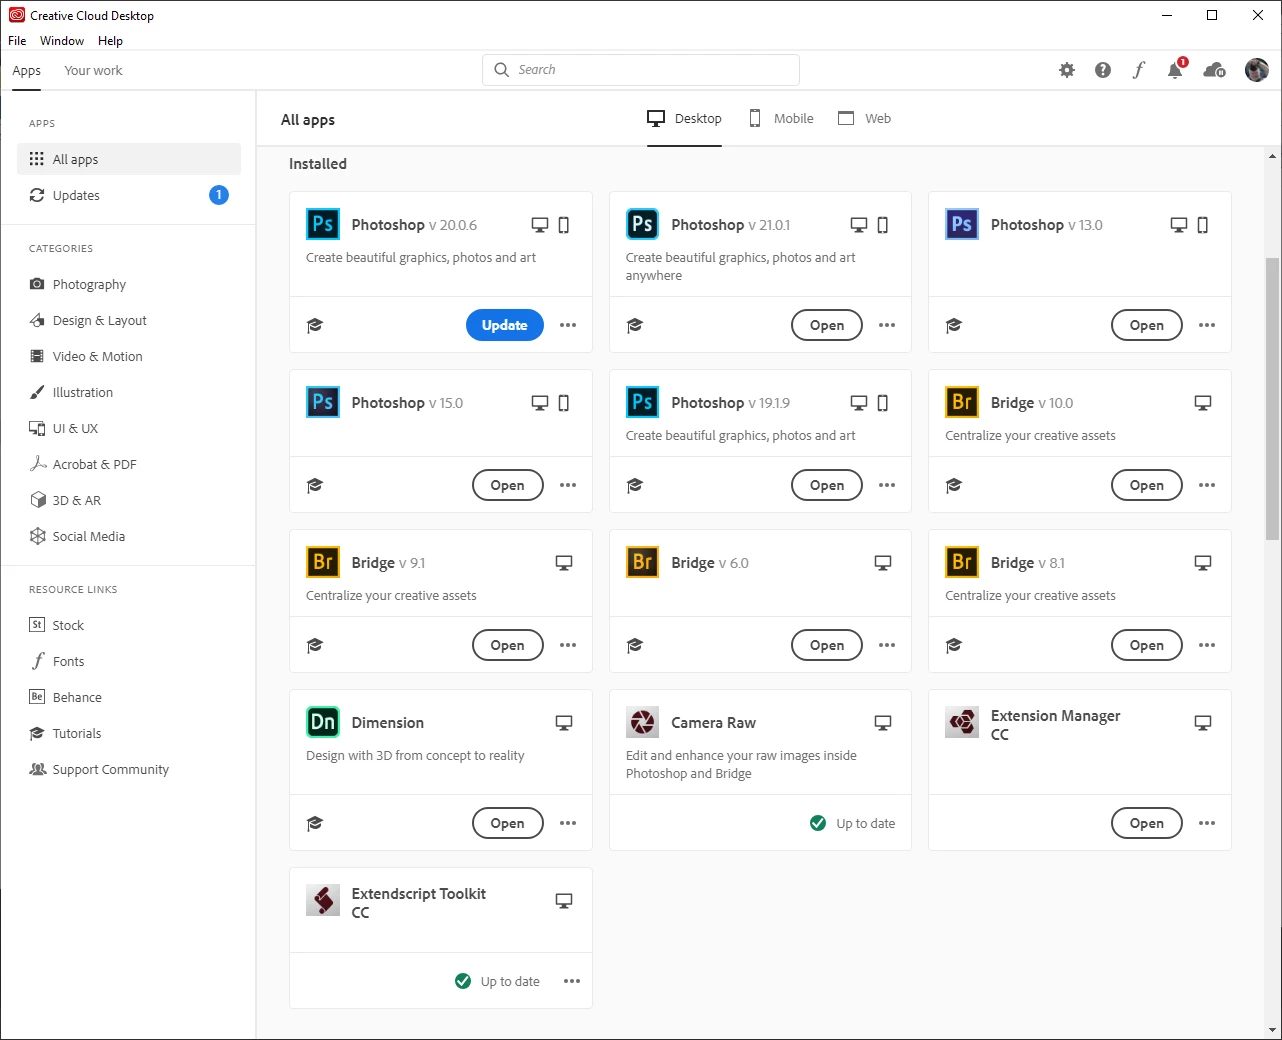Image resolution: width=1282 pixels, height=1040 pixels.
Task: Open more options for Dimension
Action: [x=568, y=823]
